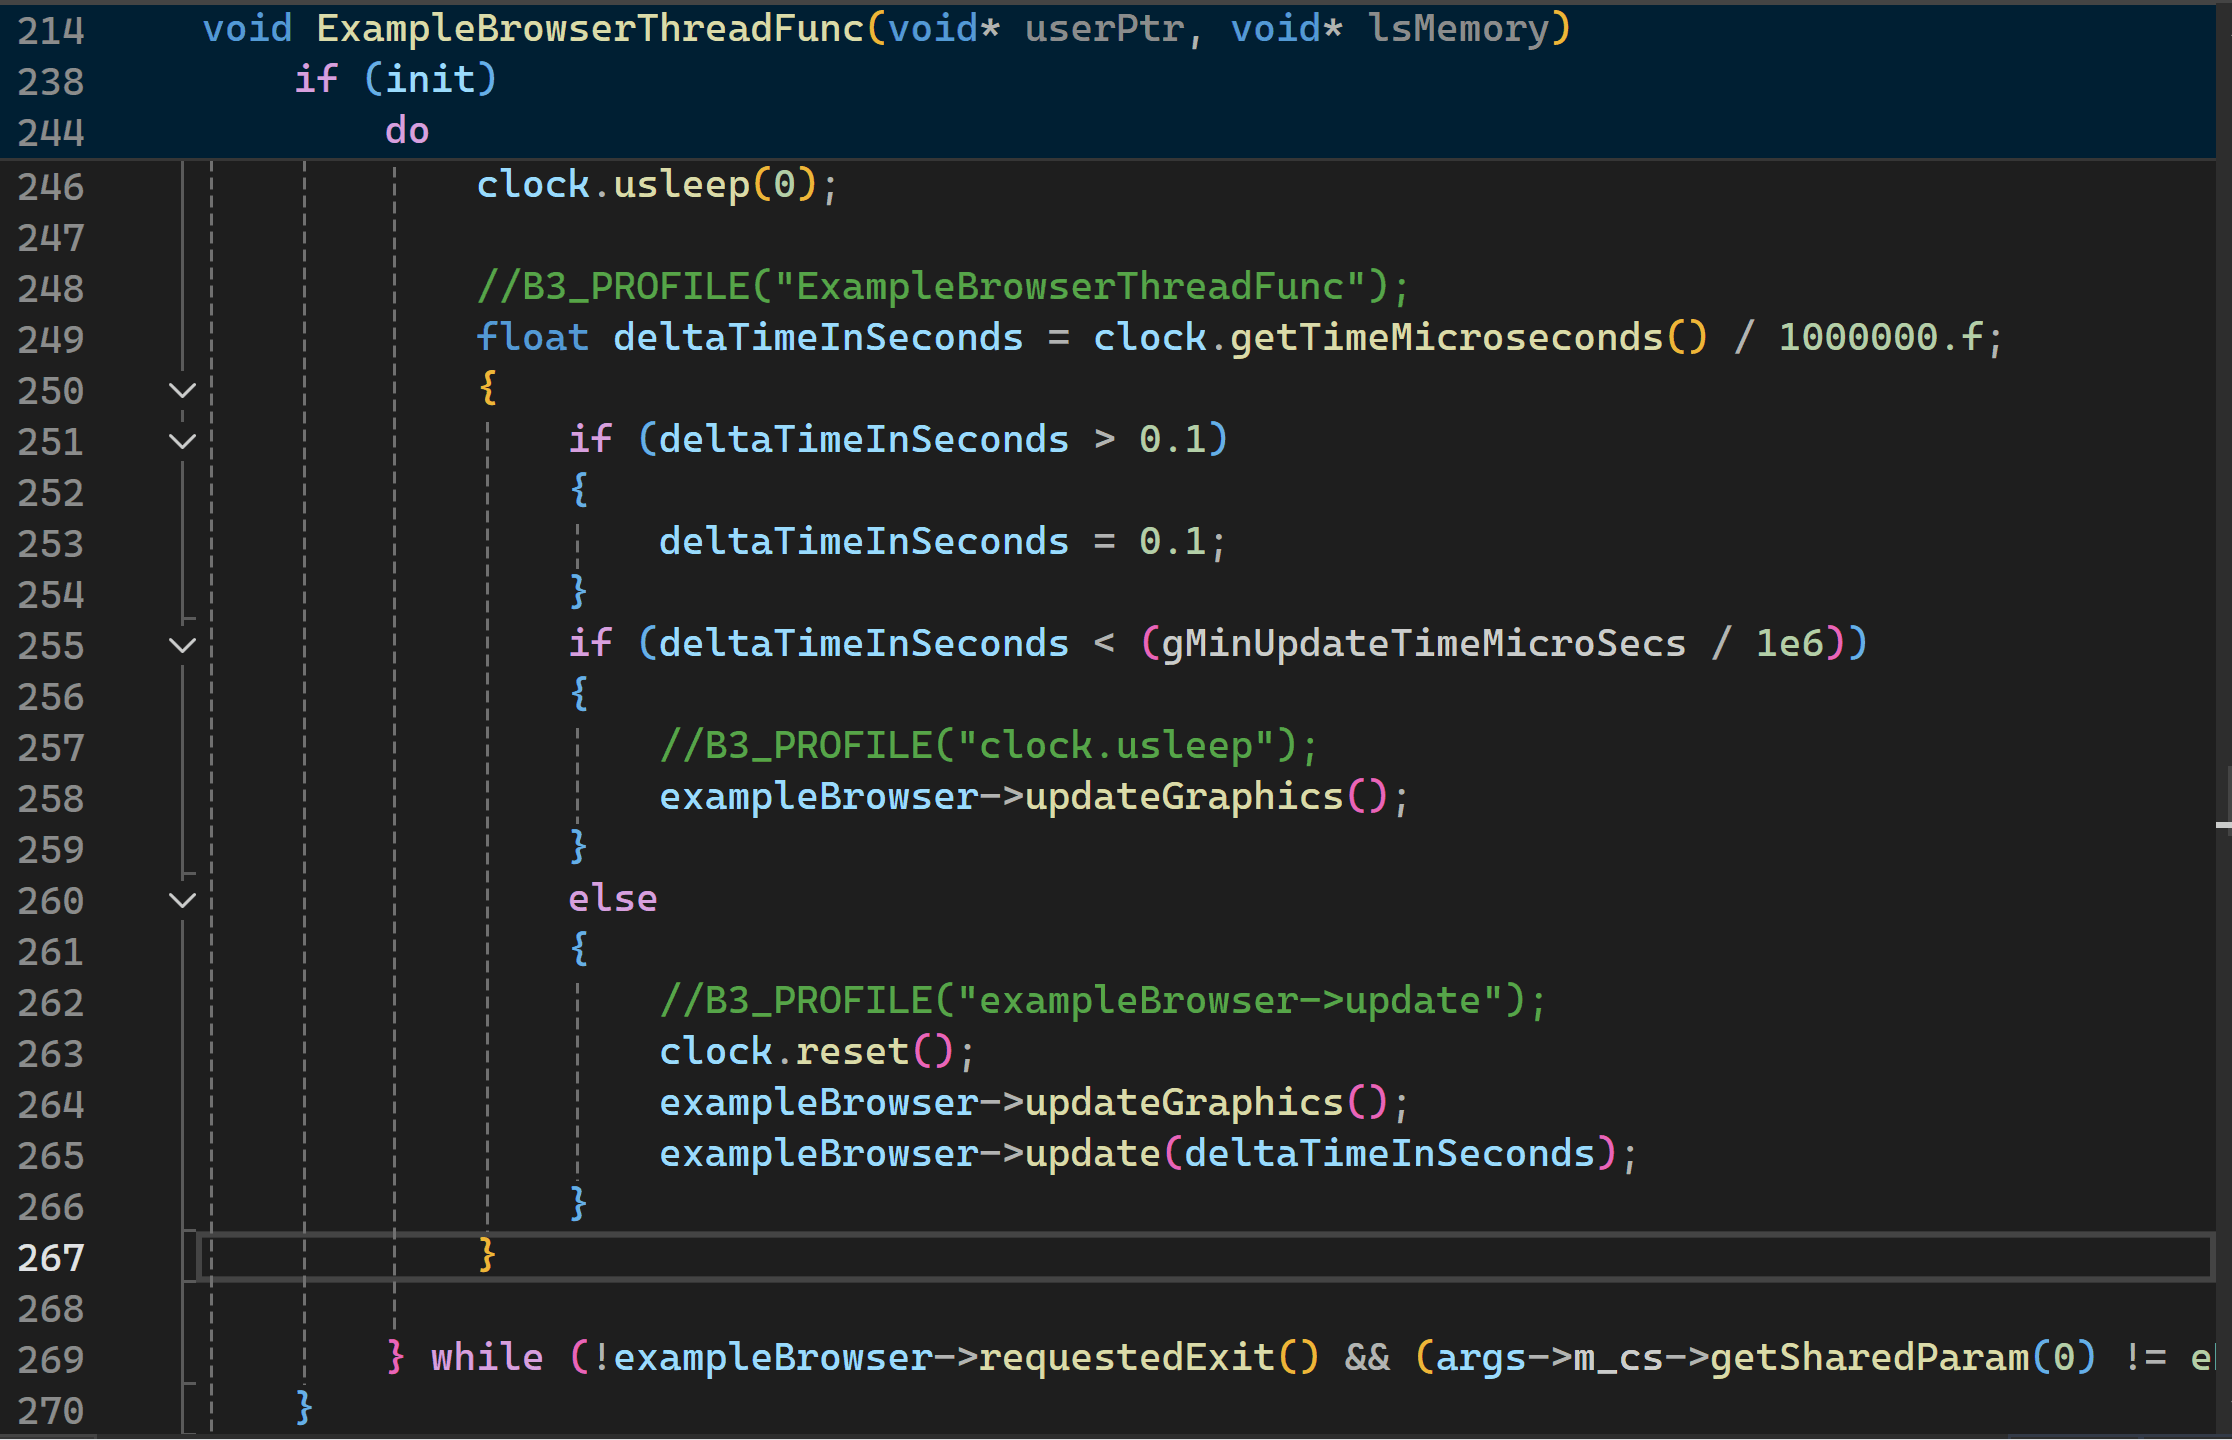Select line number 249 in gutter

coord(51,340)
